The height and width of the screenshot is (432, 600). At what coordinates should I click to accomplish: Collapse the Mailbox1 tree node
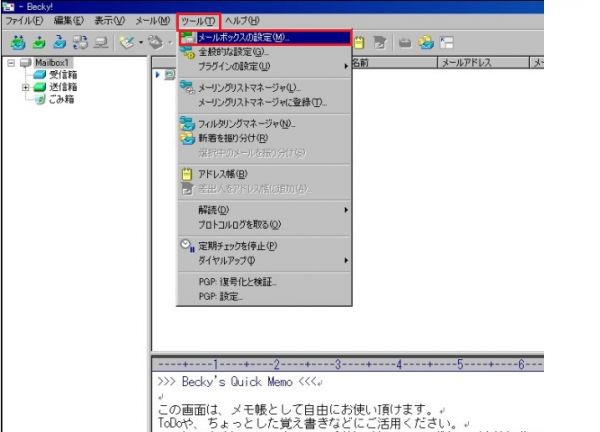[x=11, y=62]
